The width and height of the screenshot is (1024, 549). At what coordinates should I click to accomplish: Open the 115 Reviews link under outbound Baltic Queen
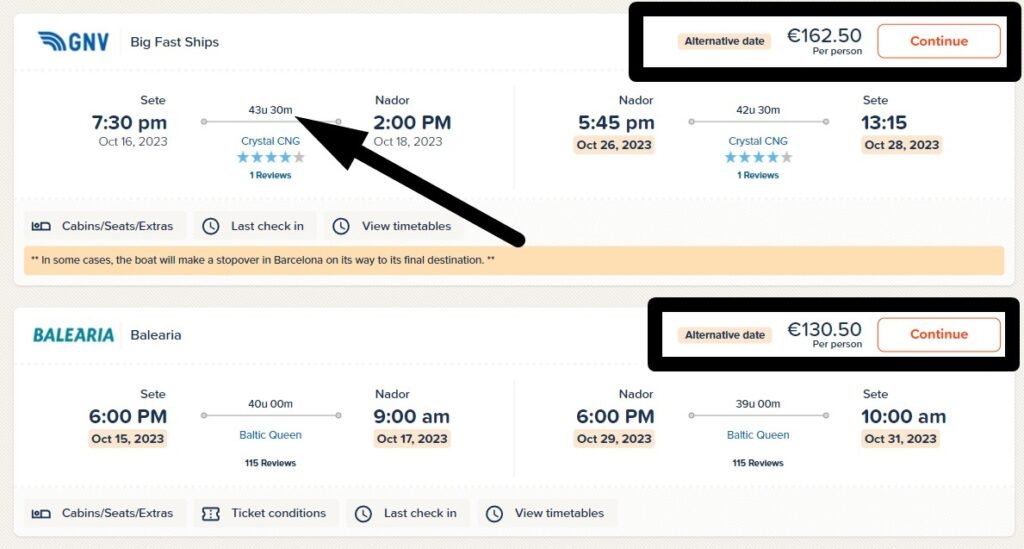coord(270,463)
